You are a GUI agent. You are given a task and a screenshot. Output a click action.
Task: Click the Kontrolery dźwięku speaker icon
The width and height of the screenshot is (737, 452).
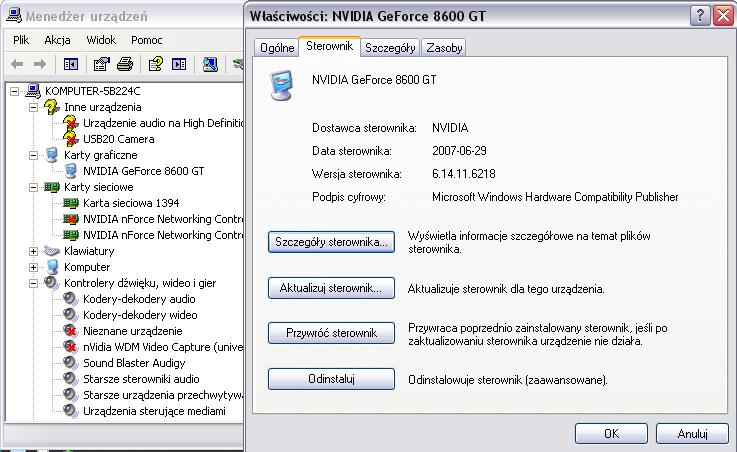tap(51, 282)
